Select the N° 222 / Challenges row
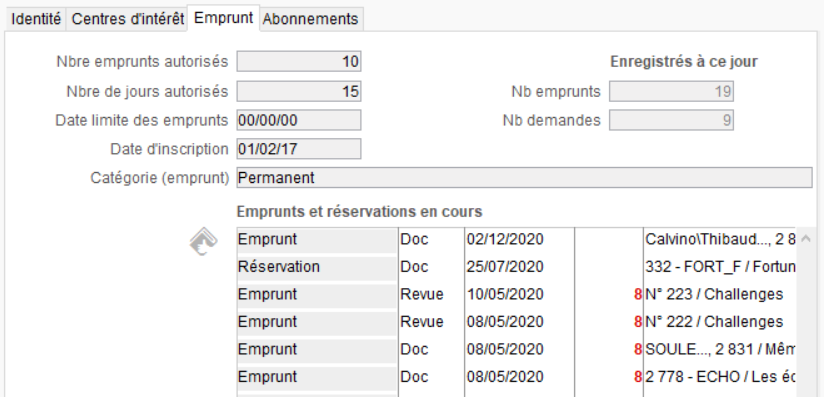This screenshot has width=824, height=397. click(517, 322)
